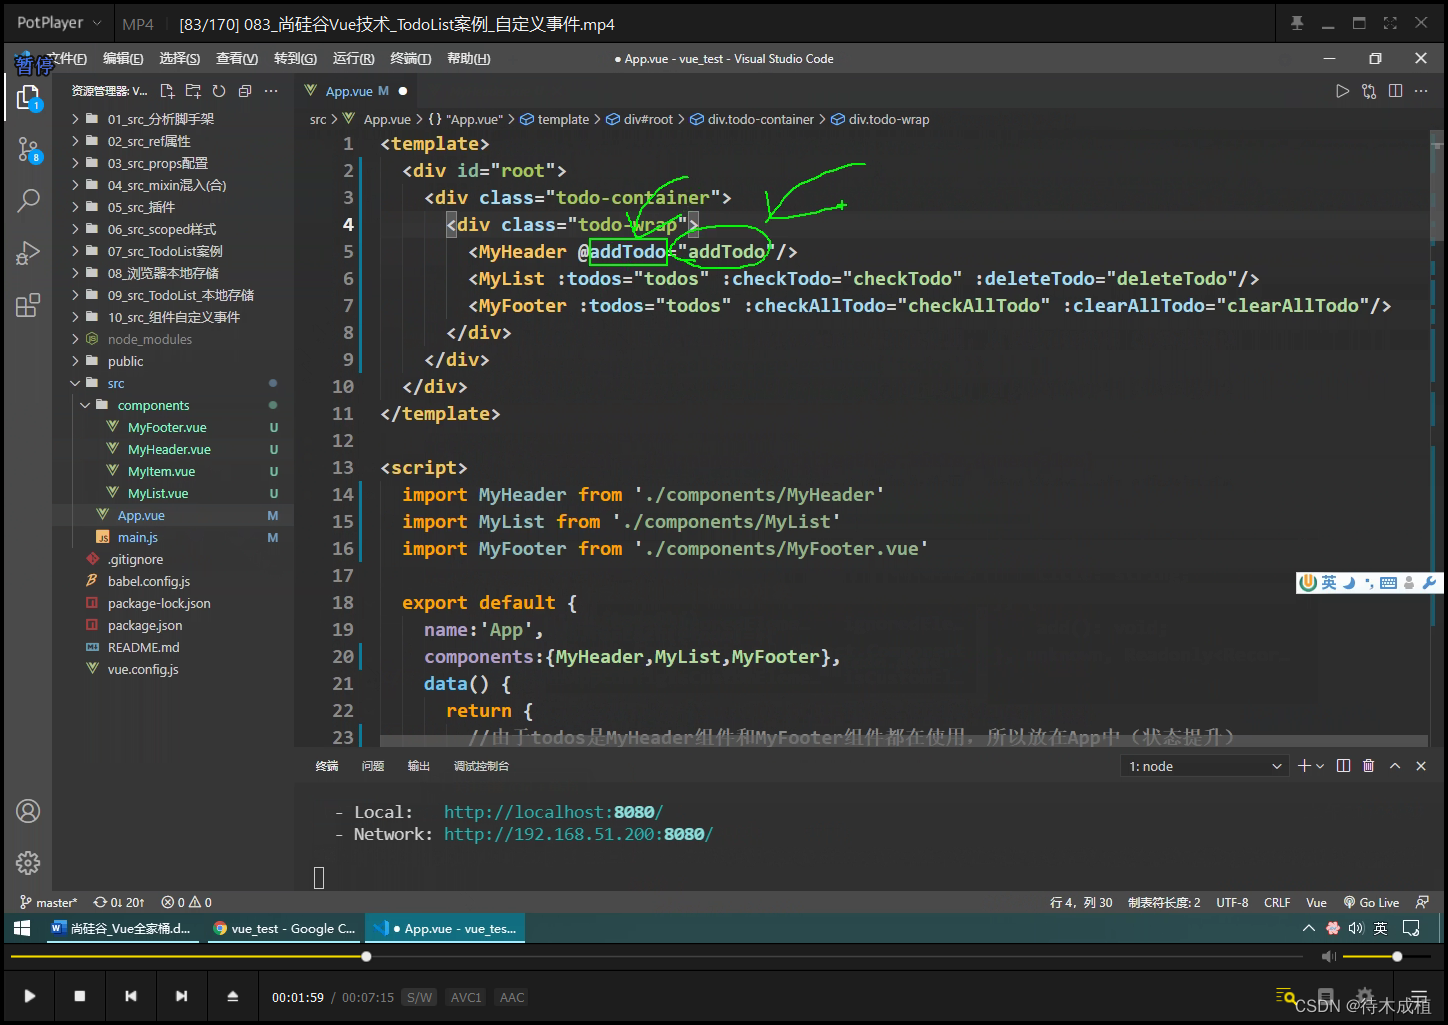Split the terminal panel
The height and width of the screenshot is (1025, 1448).
click(x=1343, y=766)
